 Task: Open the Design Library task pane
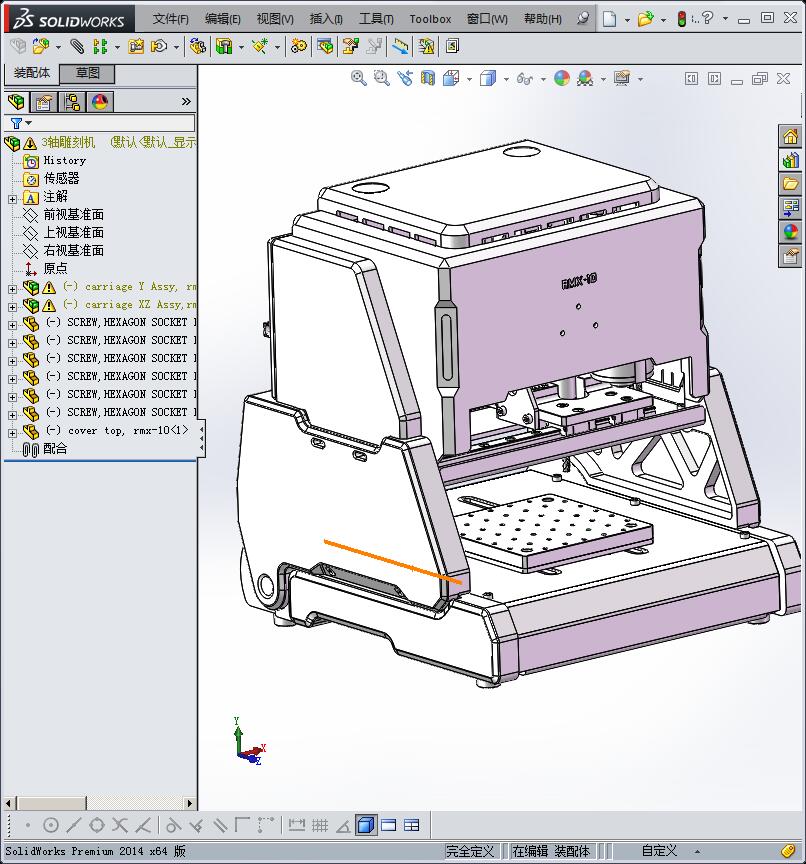pyautogui.click(x=791, y=160)
